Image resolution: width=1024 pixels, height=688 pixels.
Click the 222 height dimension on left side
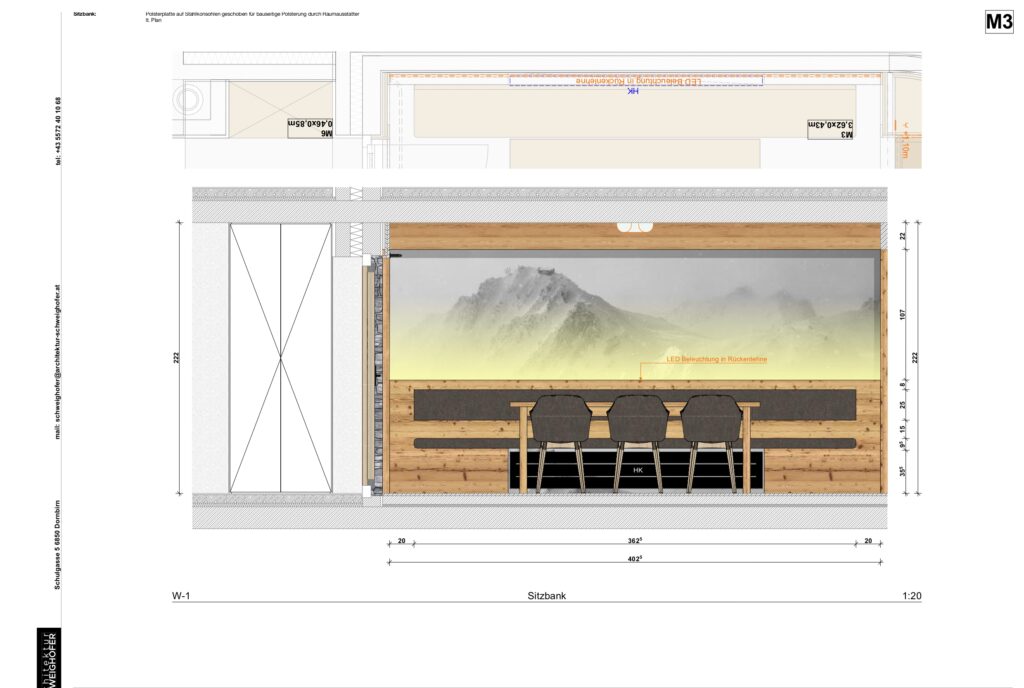(176, 358)
